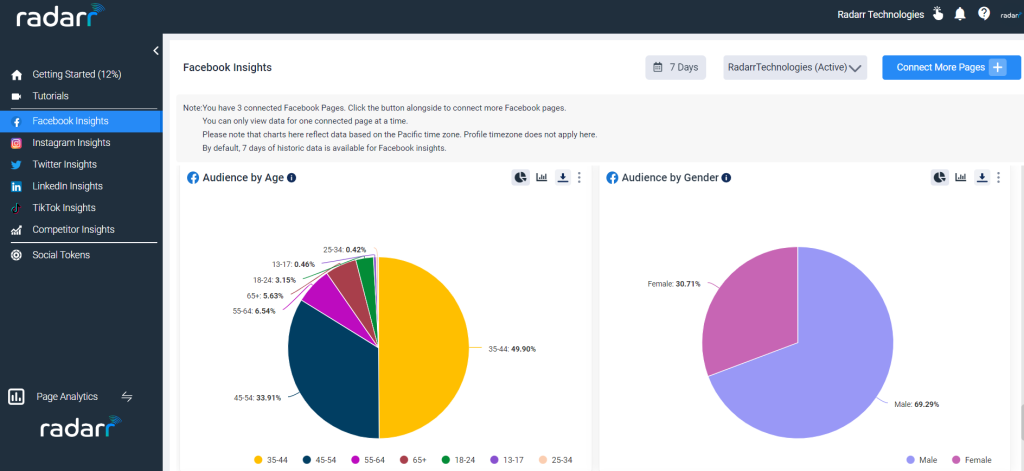
Task: Toggle the 13-17 legend item
Action: pyautogui.click(x=506, y=460)
